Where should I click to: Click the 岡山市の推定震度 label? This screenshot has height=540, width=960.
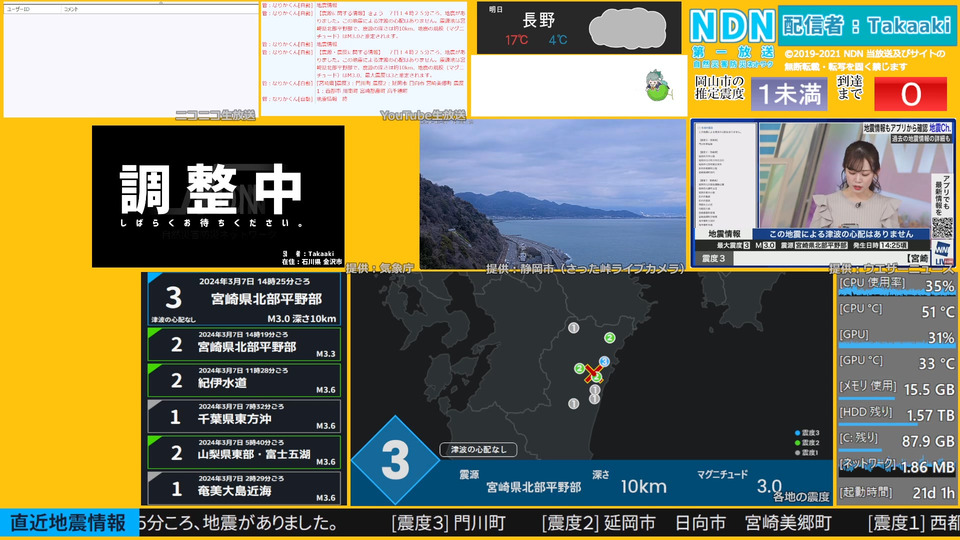click(x=719, y=88)
